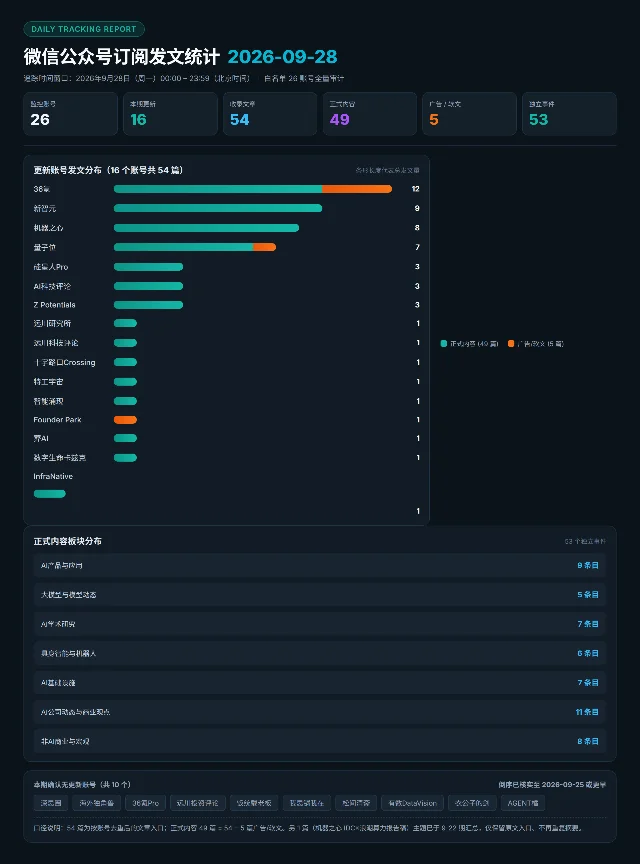Image resolution: width=640 pixels, height=864 pixels.
Task: Click the 2026-09-25 update note
Action: (x=552, y=785)
